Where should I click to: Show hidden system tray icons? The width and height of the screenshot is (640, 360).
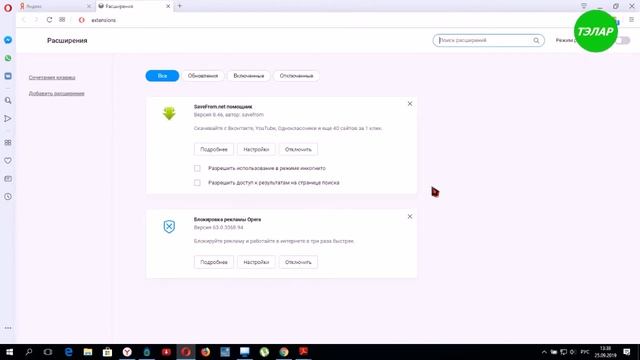[544, 352]
